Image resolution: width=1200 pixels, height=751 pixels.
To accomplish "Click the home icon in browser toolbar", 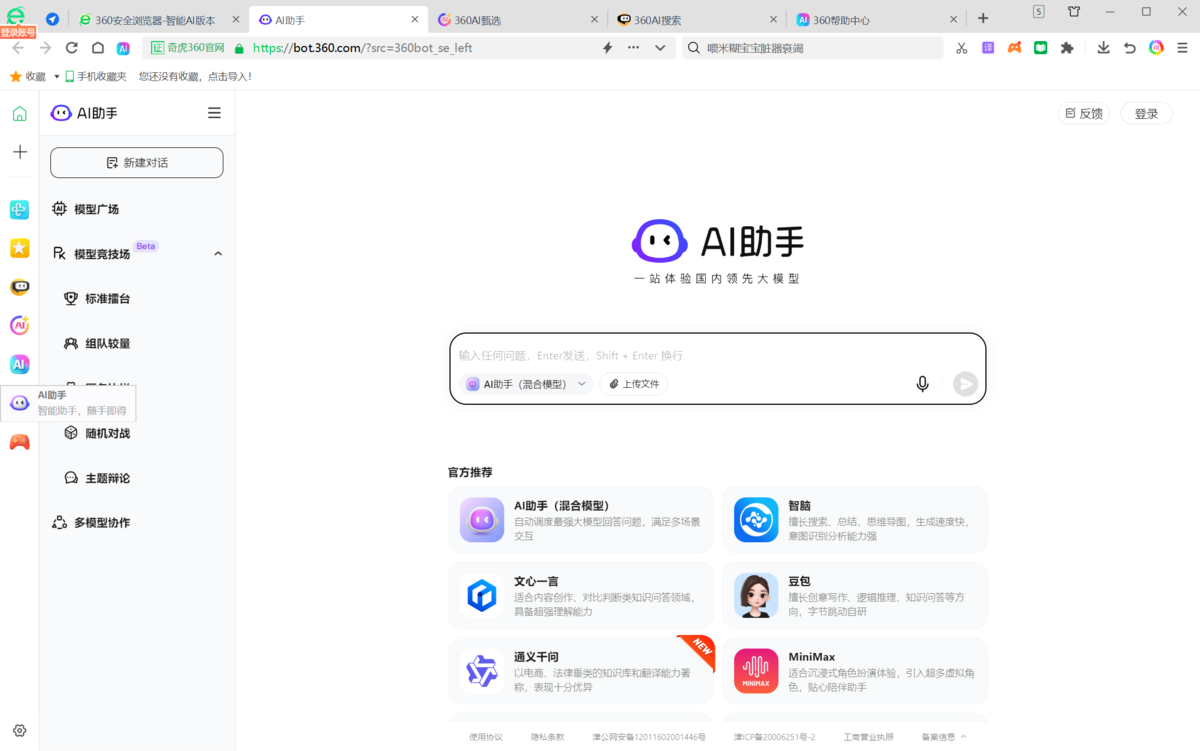I will [96, 47].
